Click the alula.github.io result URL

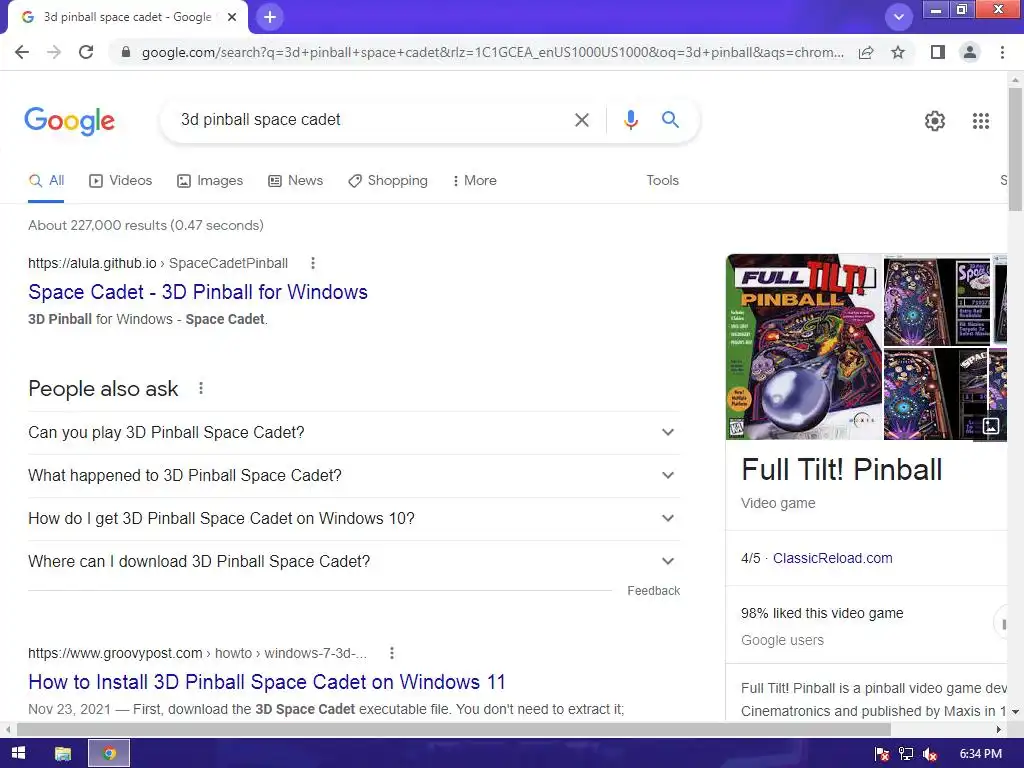pos(157,263)
